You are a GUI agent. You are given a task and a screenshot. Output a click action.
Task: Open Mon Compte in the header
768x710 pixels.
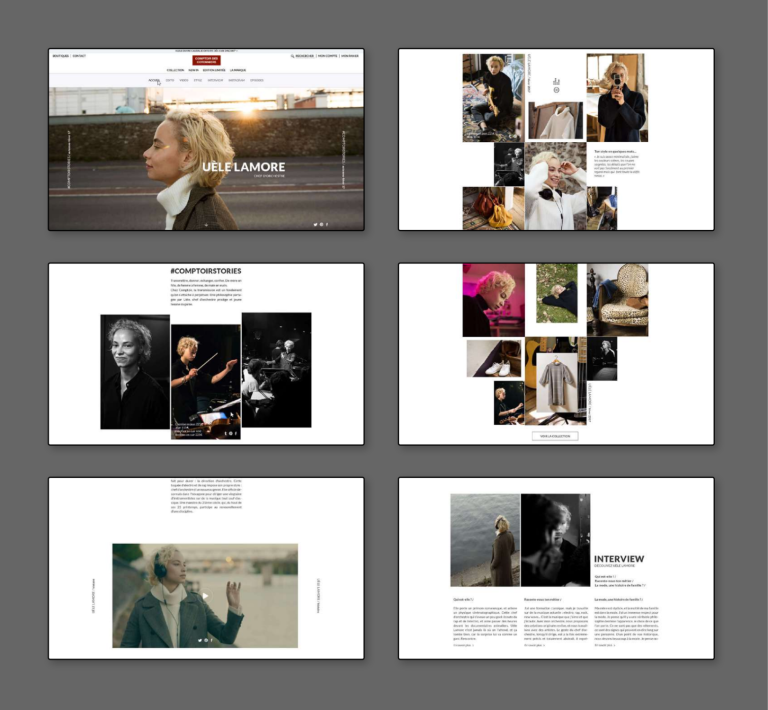point(327,56)
